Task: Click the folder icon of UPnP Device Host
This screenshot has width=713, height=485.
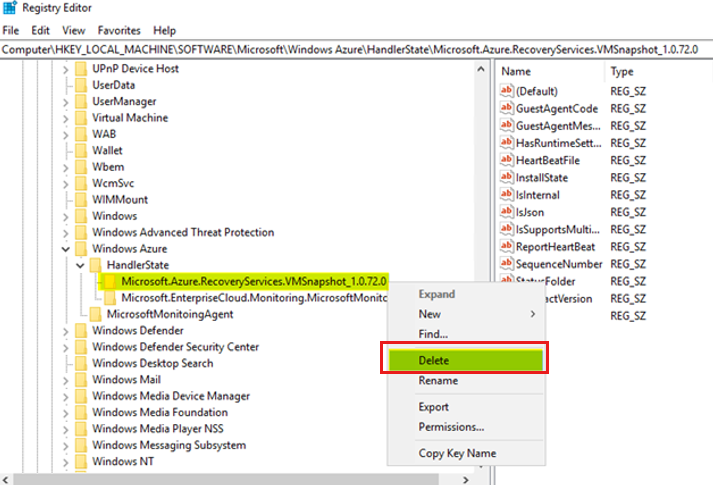Action: (x=81, y=69)
